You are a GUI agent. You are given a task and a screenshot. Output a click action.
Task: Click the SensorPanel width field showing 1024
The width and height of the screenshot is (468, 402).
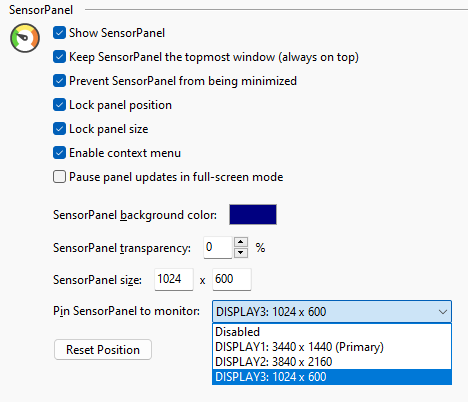[x=174, y=279]
